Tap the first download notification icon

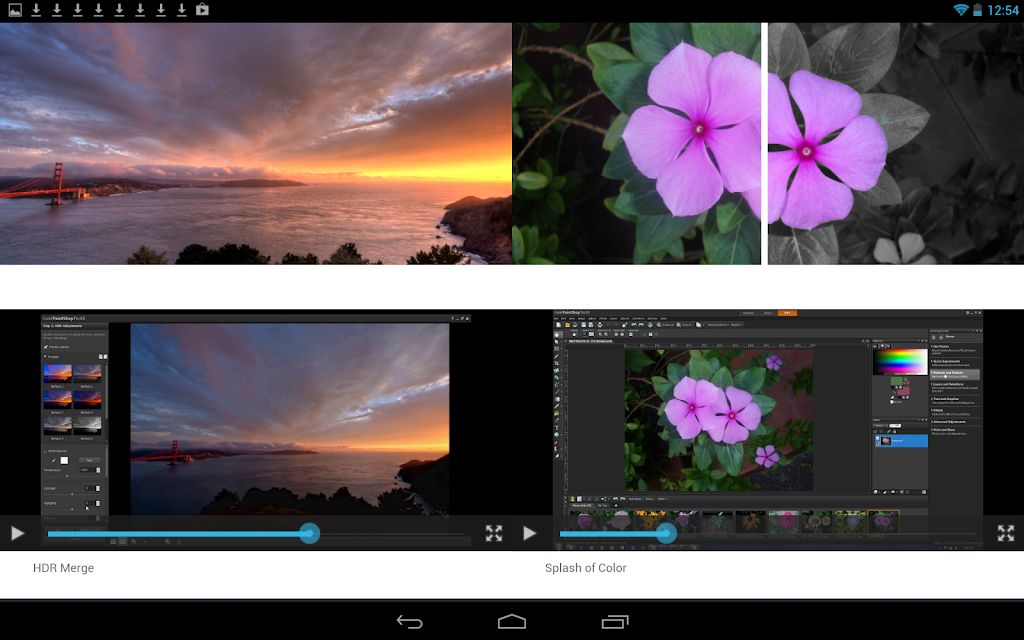pos(36,10)
